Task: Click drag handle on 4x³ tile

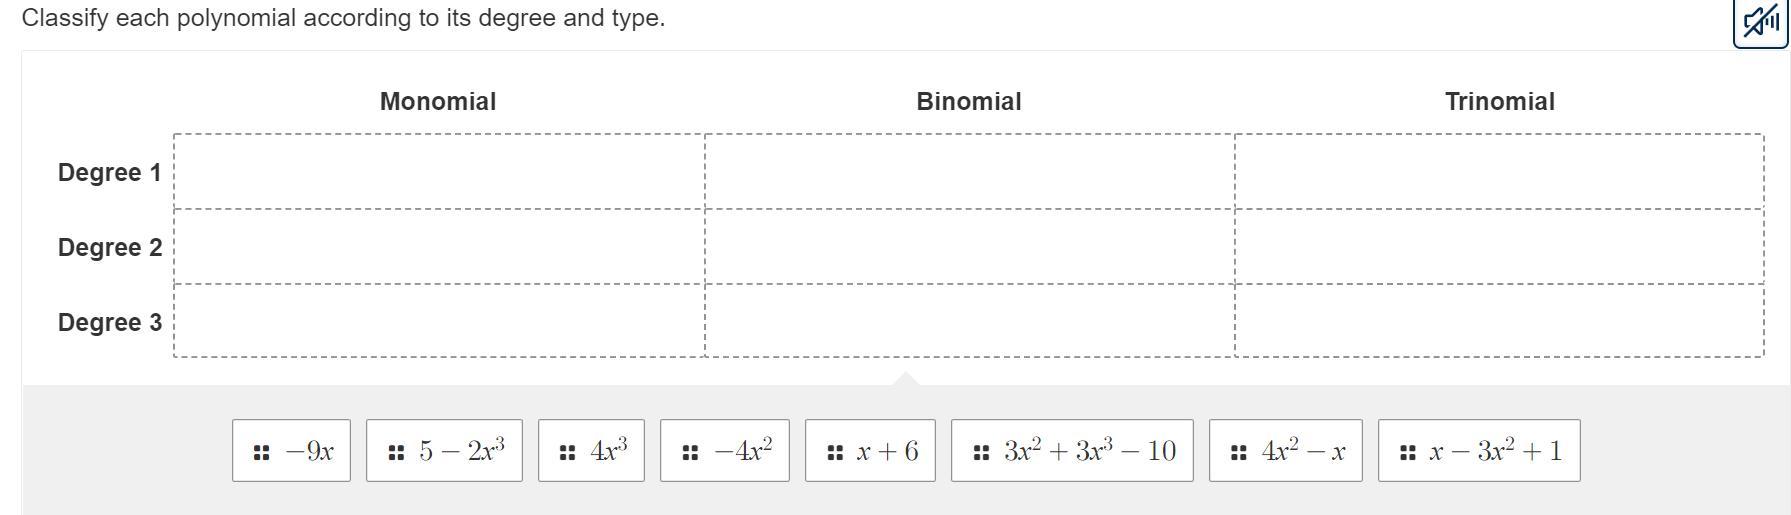Action: (568, 453)
